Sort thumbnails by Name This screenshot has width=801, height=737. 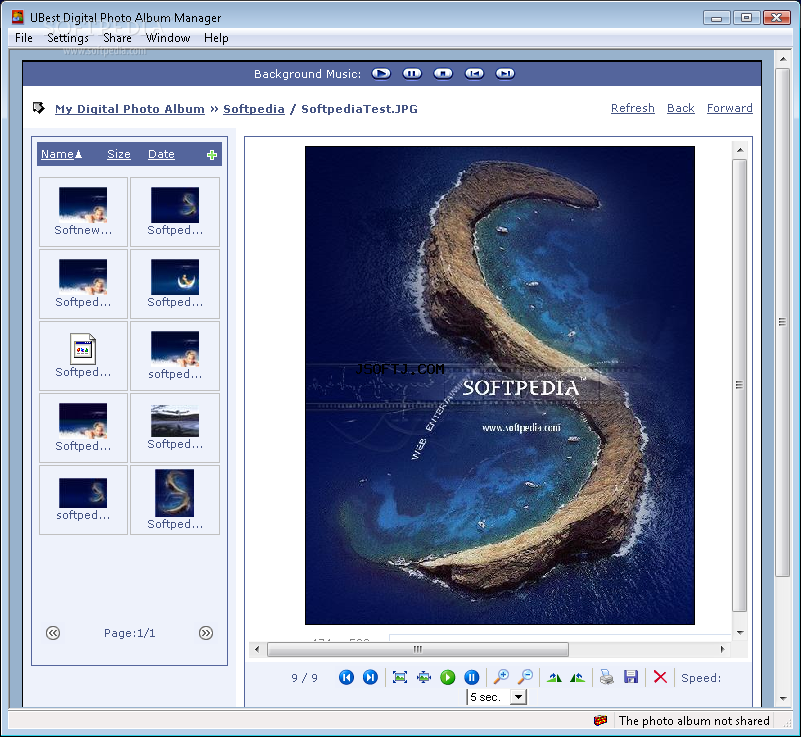point(61,154)
